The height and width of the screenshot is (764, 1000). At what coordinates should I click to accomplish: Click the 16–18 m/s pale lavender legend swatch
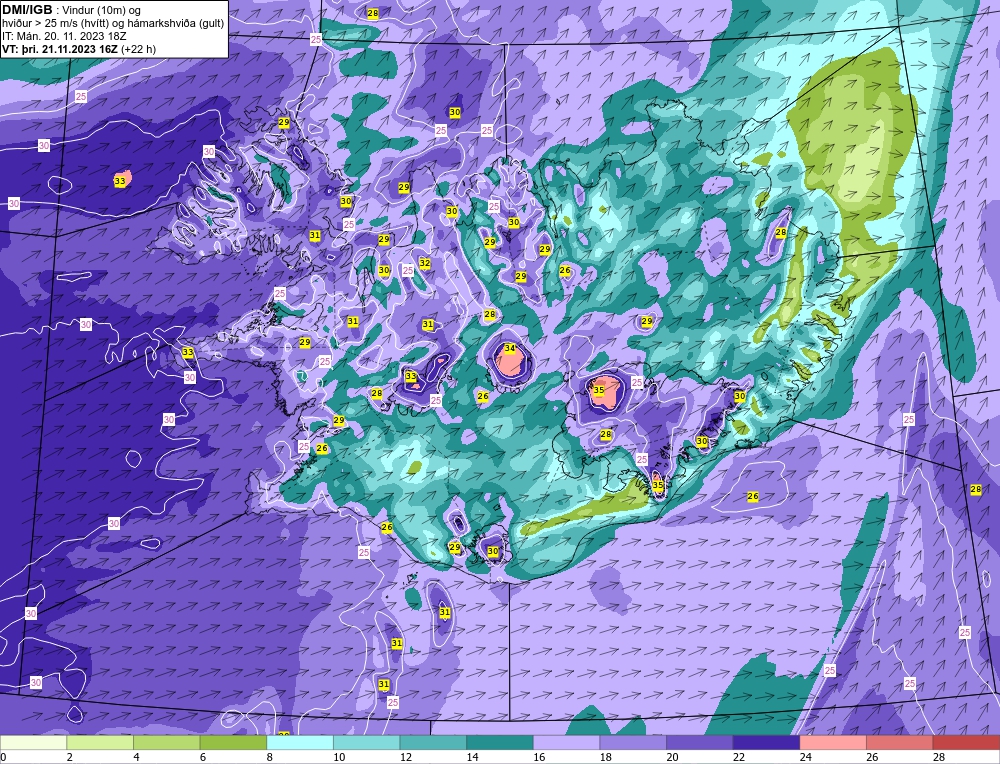click(x=566, y=743)
